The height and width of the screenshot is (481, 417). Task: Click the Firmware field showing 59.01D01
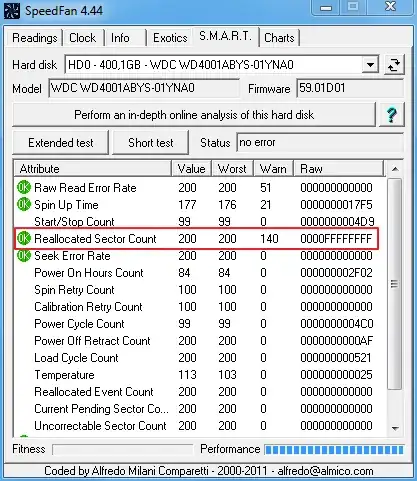350,88
